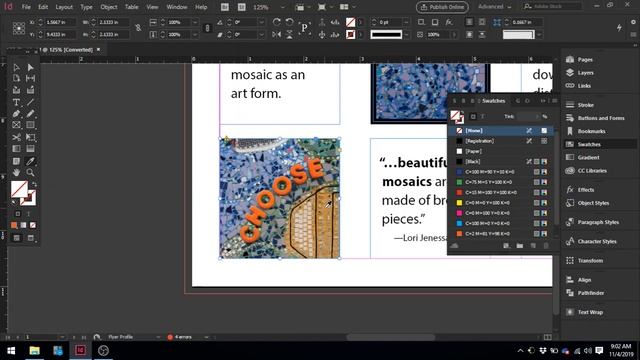Image resolution: width=640 pixels, height=360 pixels.
Task: Select the Selection tool arrow
Action: (x=16, y=67)
